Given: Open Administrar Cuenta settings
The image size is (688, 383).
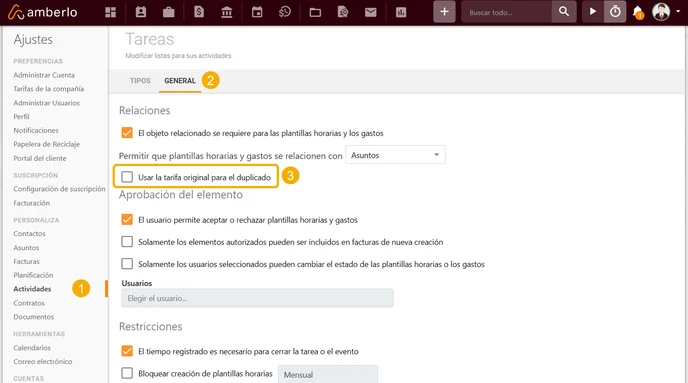Looking at the screenshot, I should [x=44, y=75].
